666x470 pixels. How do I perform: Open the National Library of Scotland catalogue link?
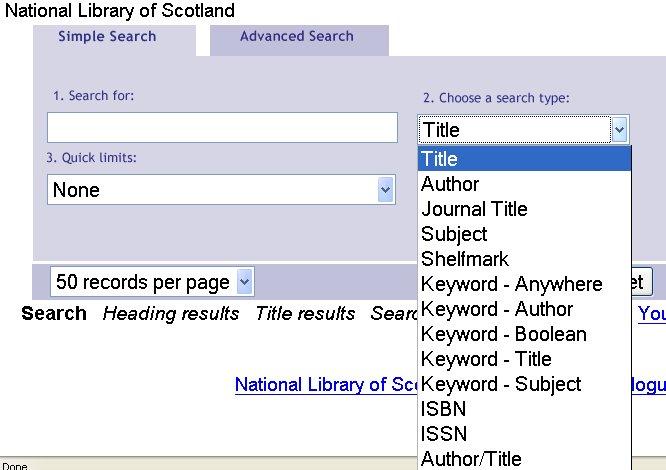click(x=326, y=385)
